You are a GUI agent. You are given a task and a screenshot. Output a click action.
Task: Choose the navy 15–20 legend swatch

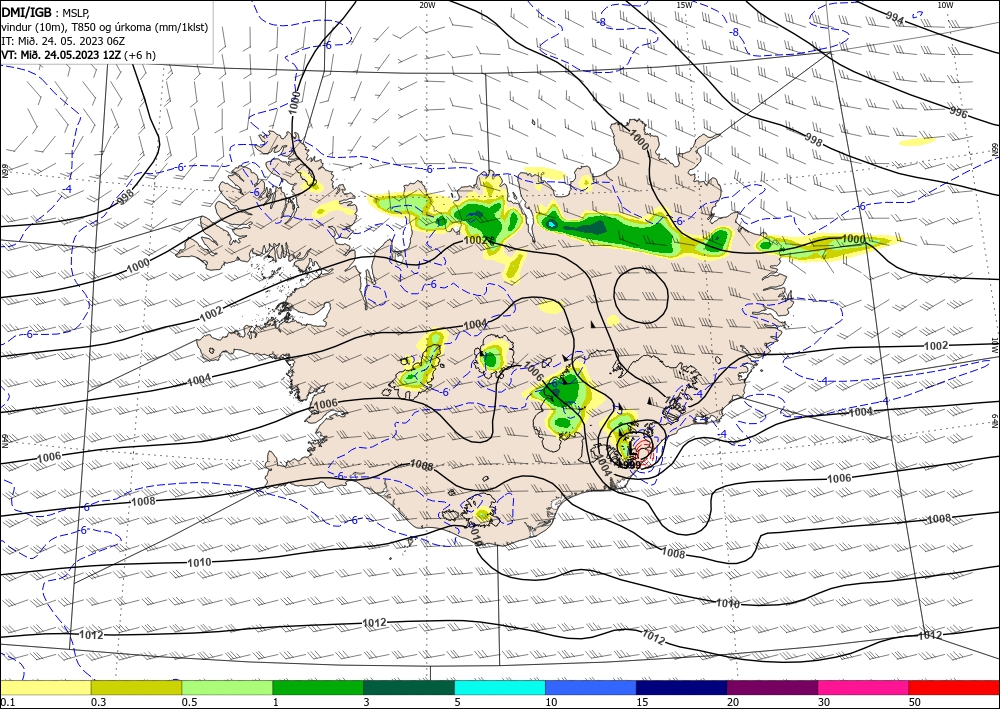(x=682, y=687)
